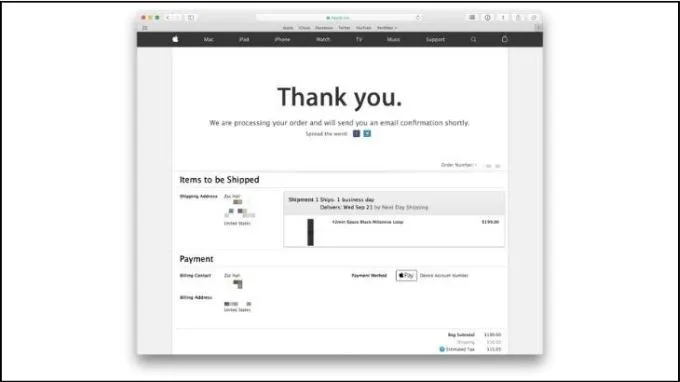
Task: Share order via Twitter icon
Action: coord(367,134)
